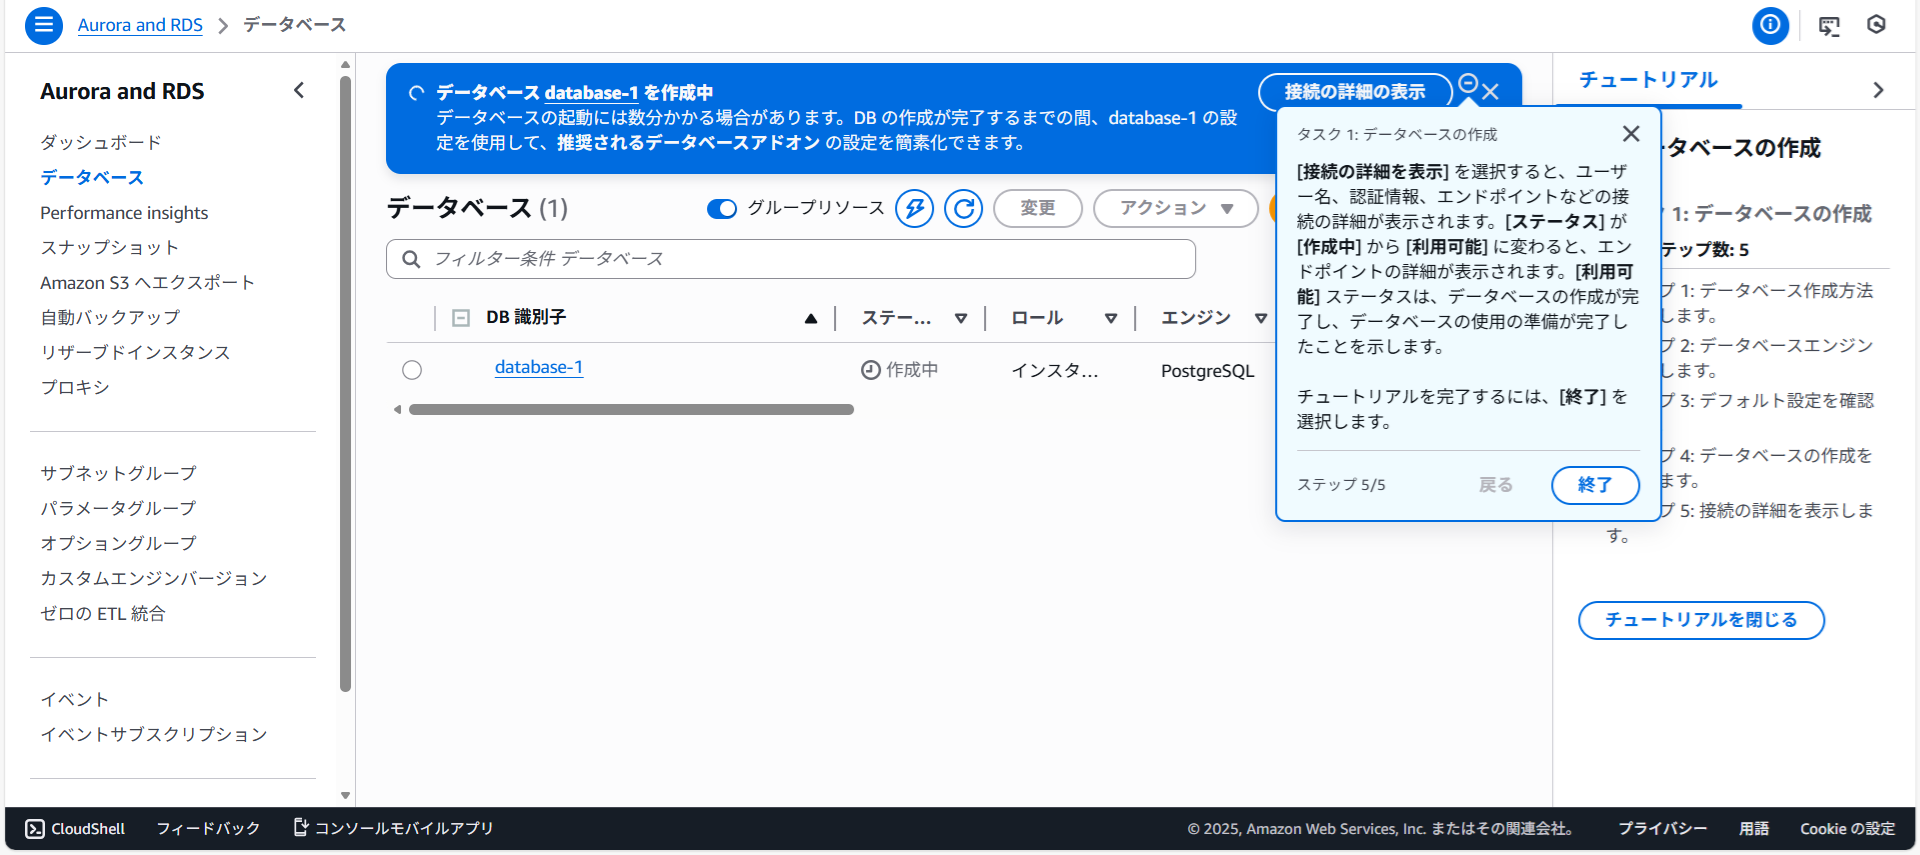Dismiss the database creating banner

pos(1490,92)
